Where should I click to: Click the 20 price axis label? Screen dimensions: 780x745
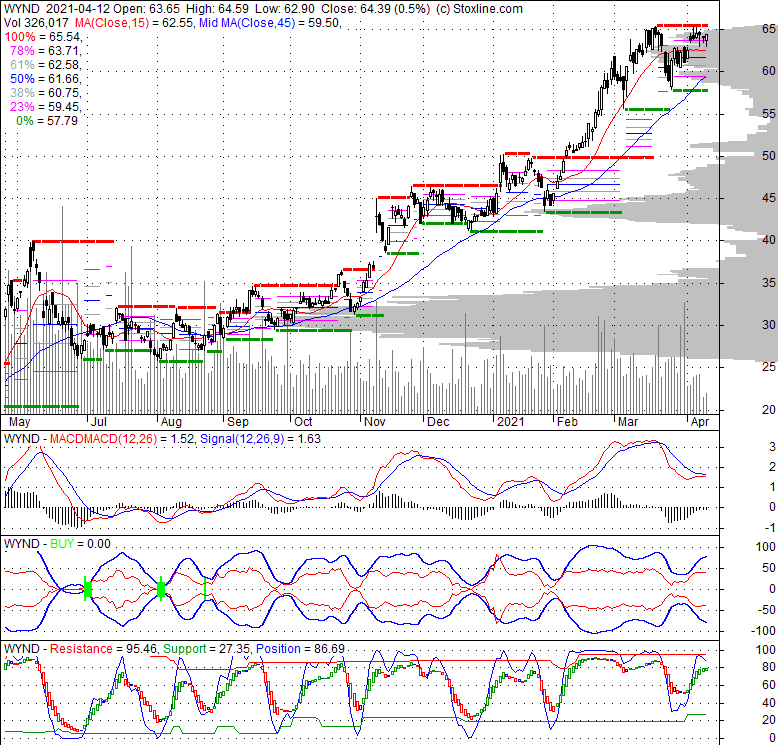[x=769, y=409]
